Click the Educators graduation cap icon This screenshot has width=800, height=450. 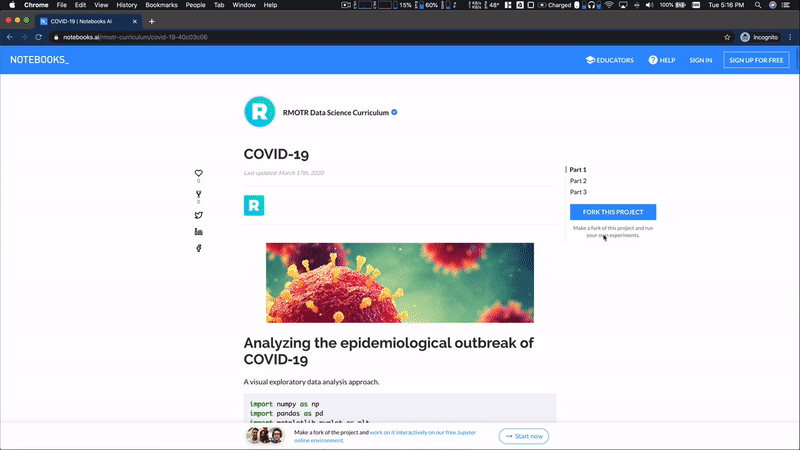coord(590,60)
